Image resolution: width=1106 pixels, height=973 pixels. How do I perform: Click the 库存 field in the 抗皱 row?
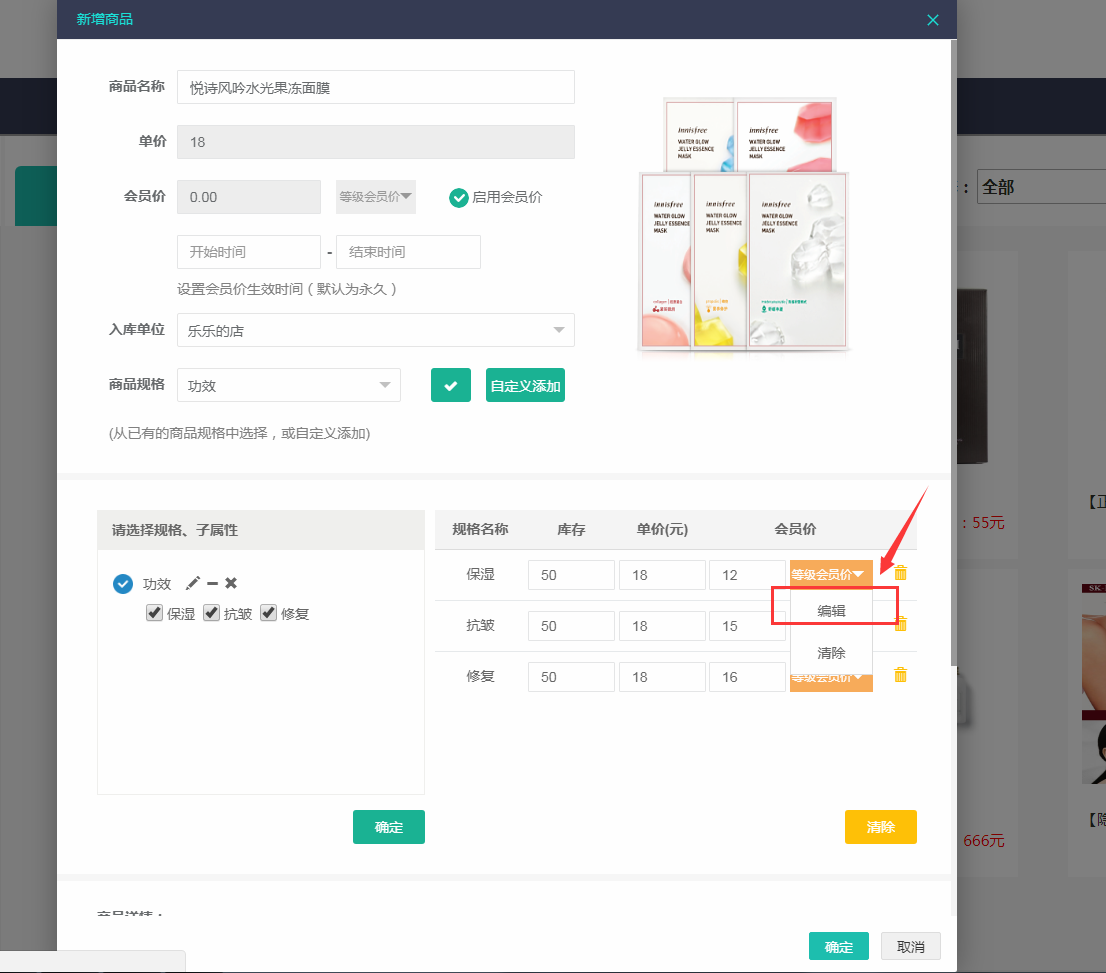click(x=571, y=626)
